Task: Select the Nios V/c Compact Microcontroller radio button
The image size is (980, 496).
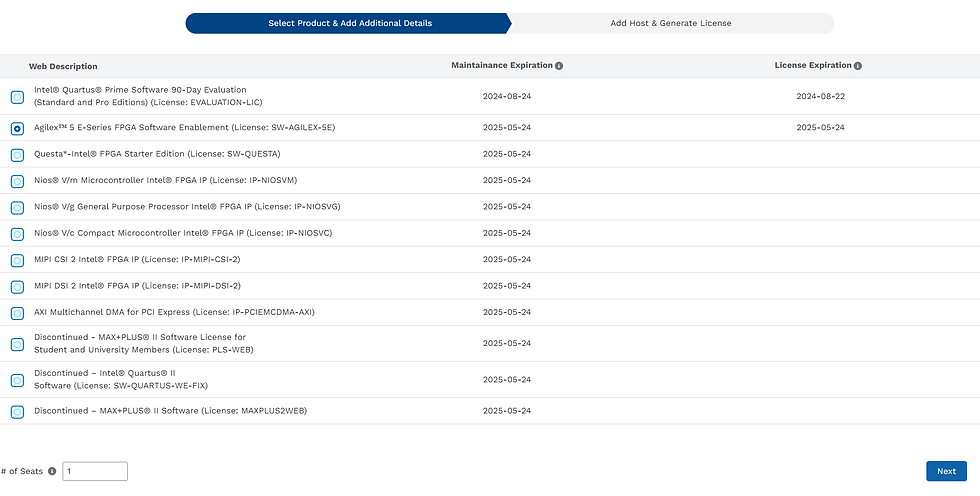Action: pyautogui.click(x=18, y=234)
